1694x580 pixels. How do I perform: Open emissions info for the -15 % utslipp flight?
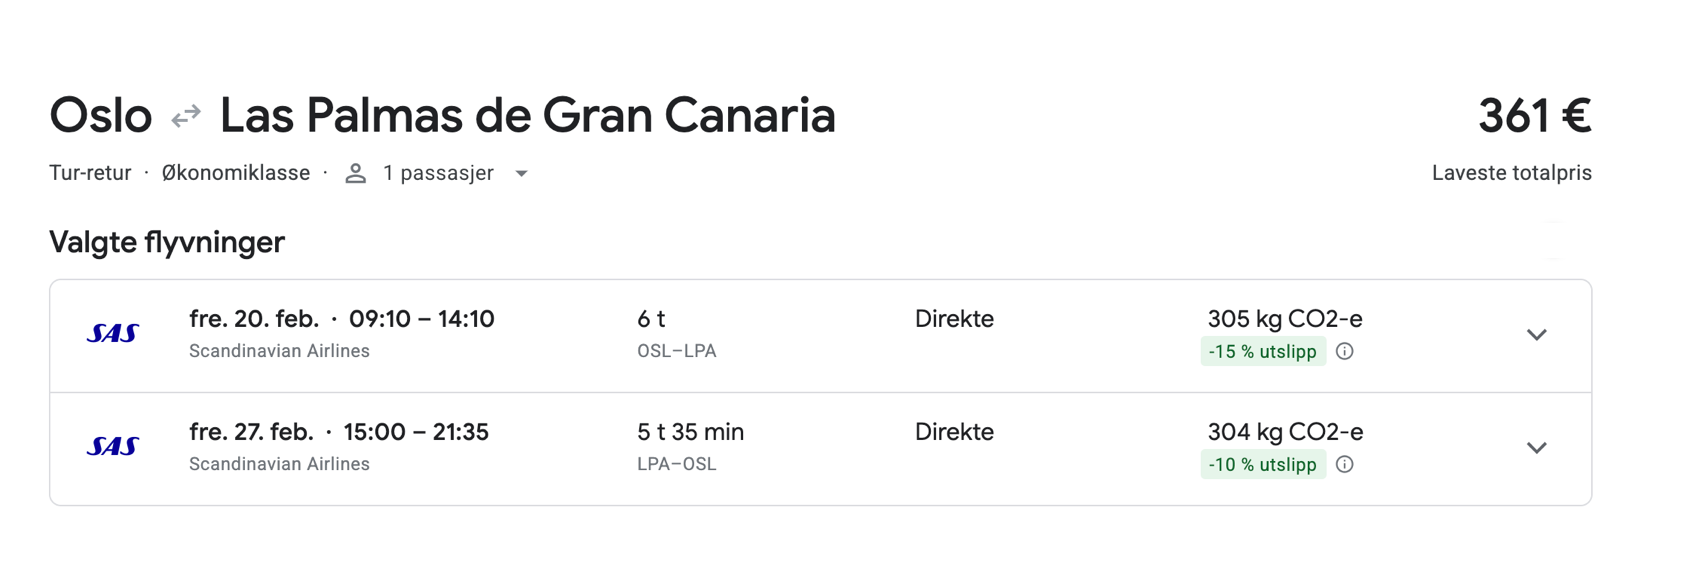pyautogui.click(x=1345, y=352)
